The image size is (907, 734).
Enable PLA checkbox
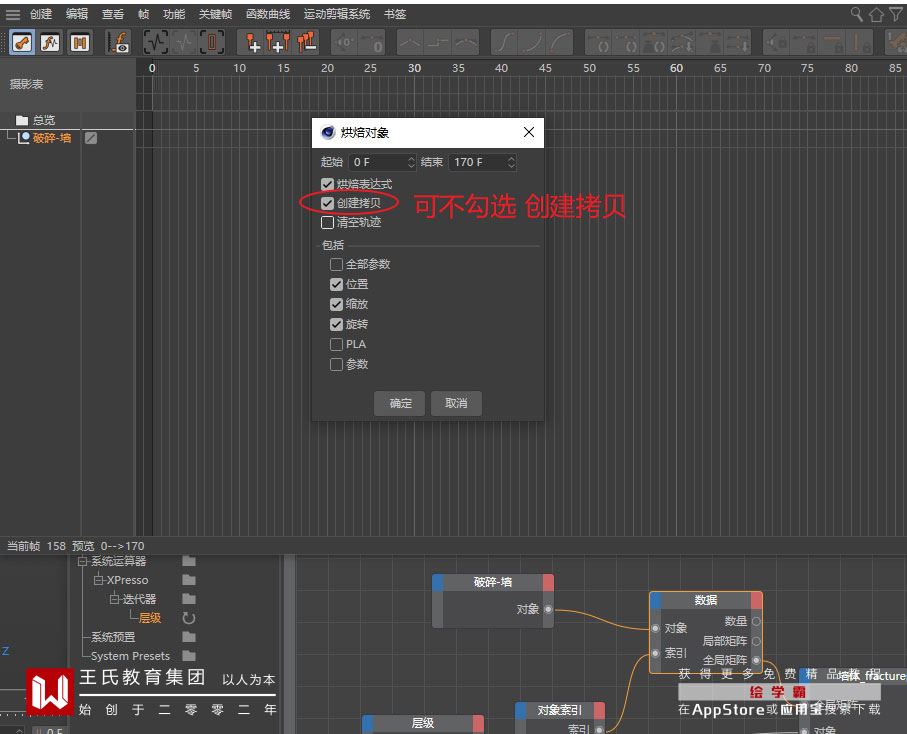click(x=336, y=344)
